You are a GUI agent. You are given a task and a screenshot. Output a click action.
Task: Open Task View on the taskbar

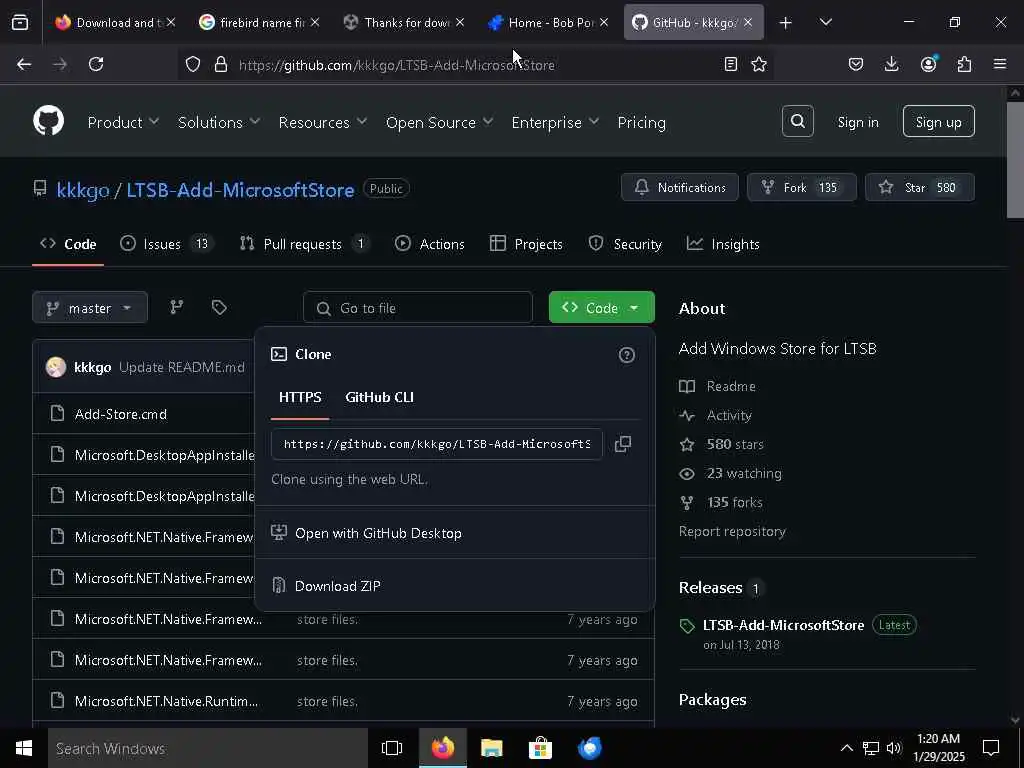click(392, 748)
